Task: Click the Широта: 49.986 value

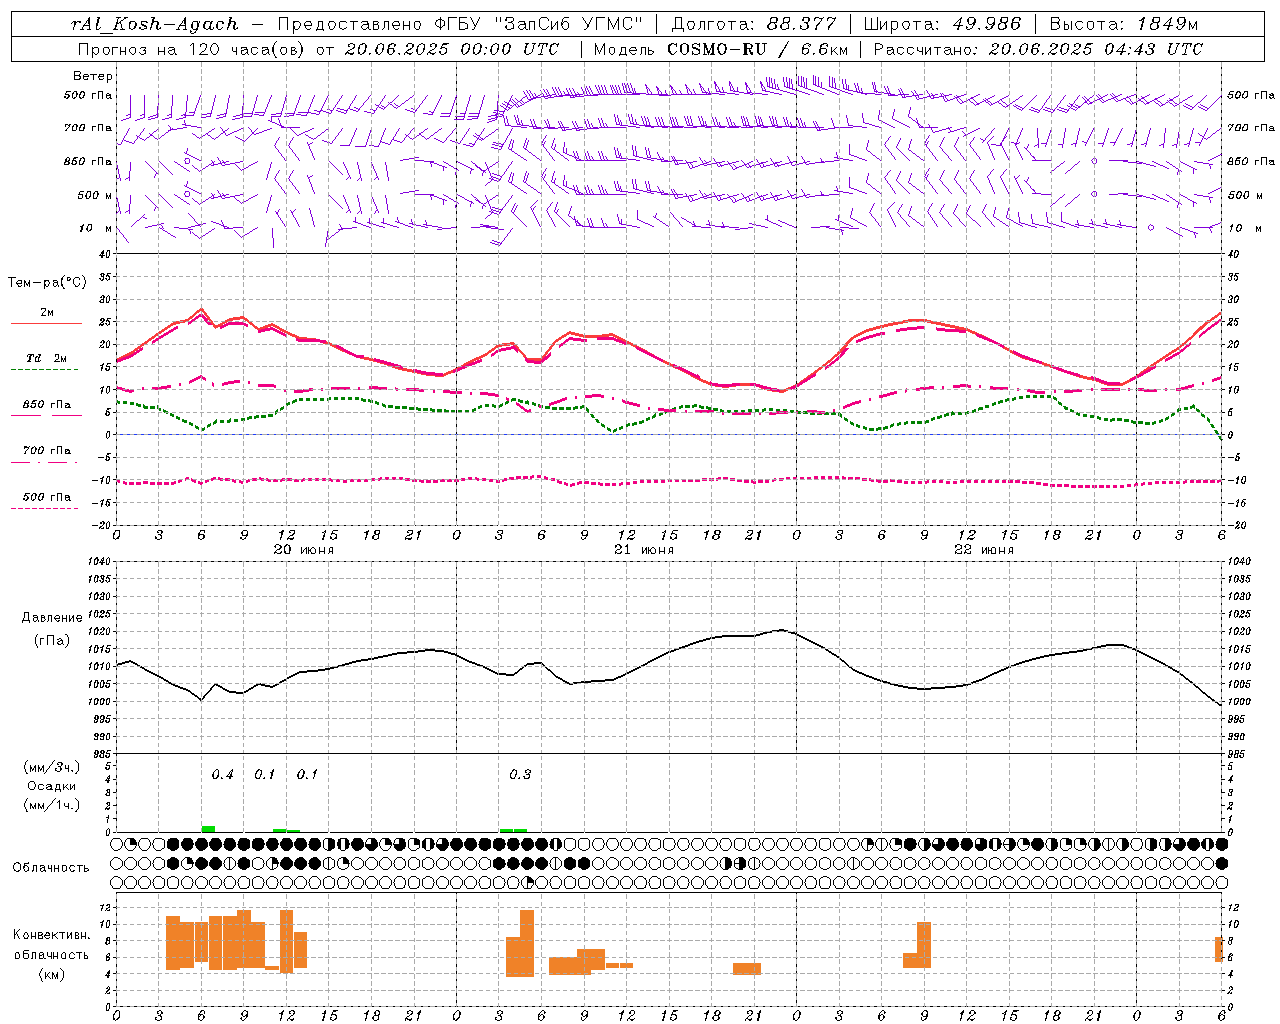Action: [x=942, y=24]
